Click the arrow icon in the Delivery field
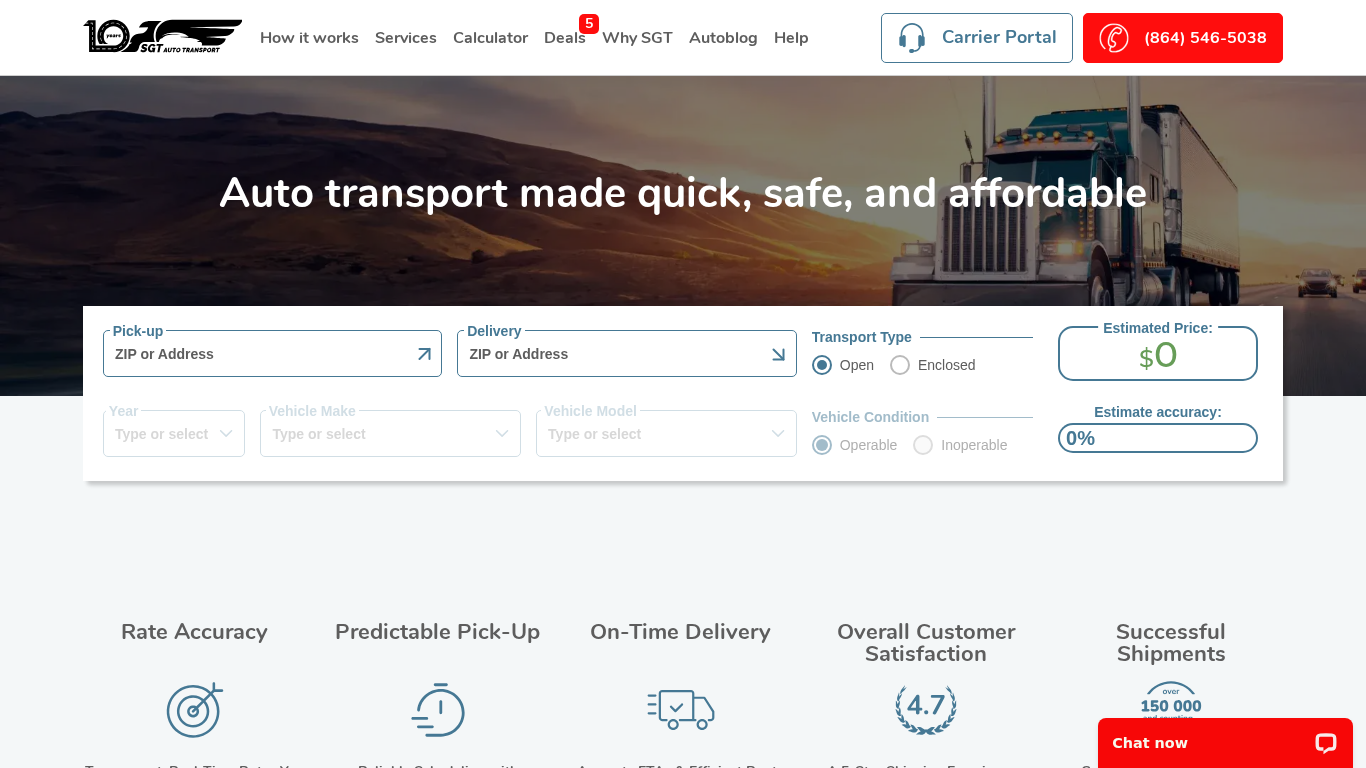 click(x=777, y=353)
